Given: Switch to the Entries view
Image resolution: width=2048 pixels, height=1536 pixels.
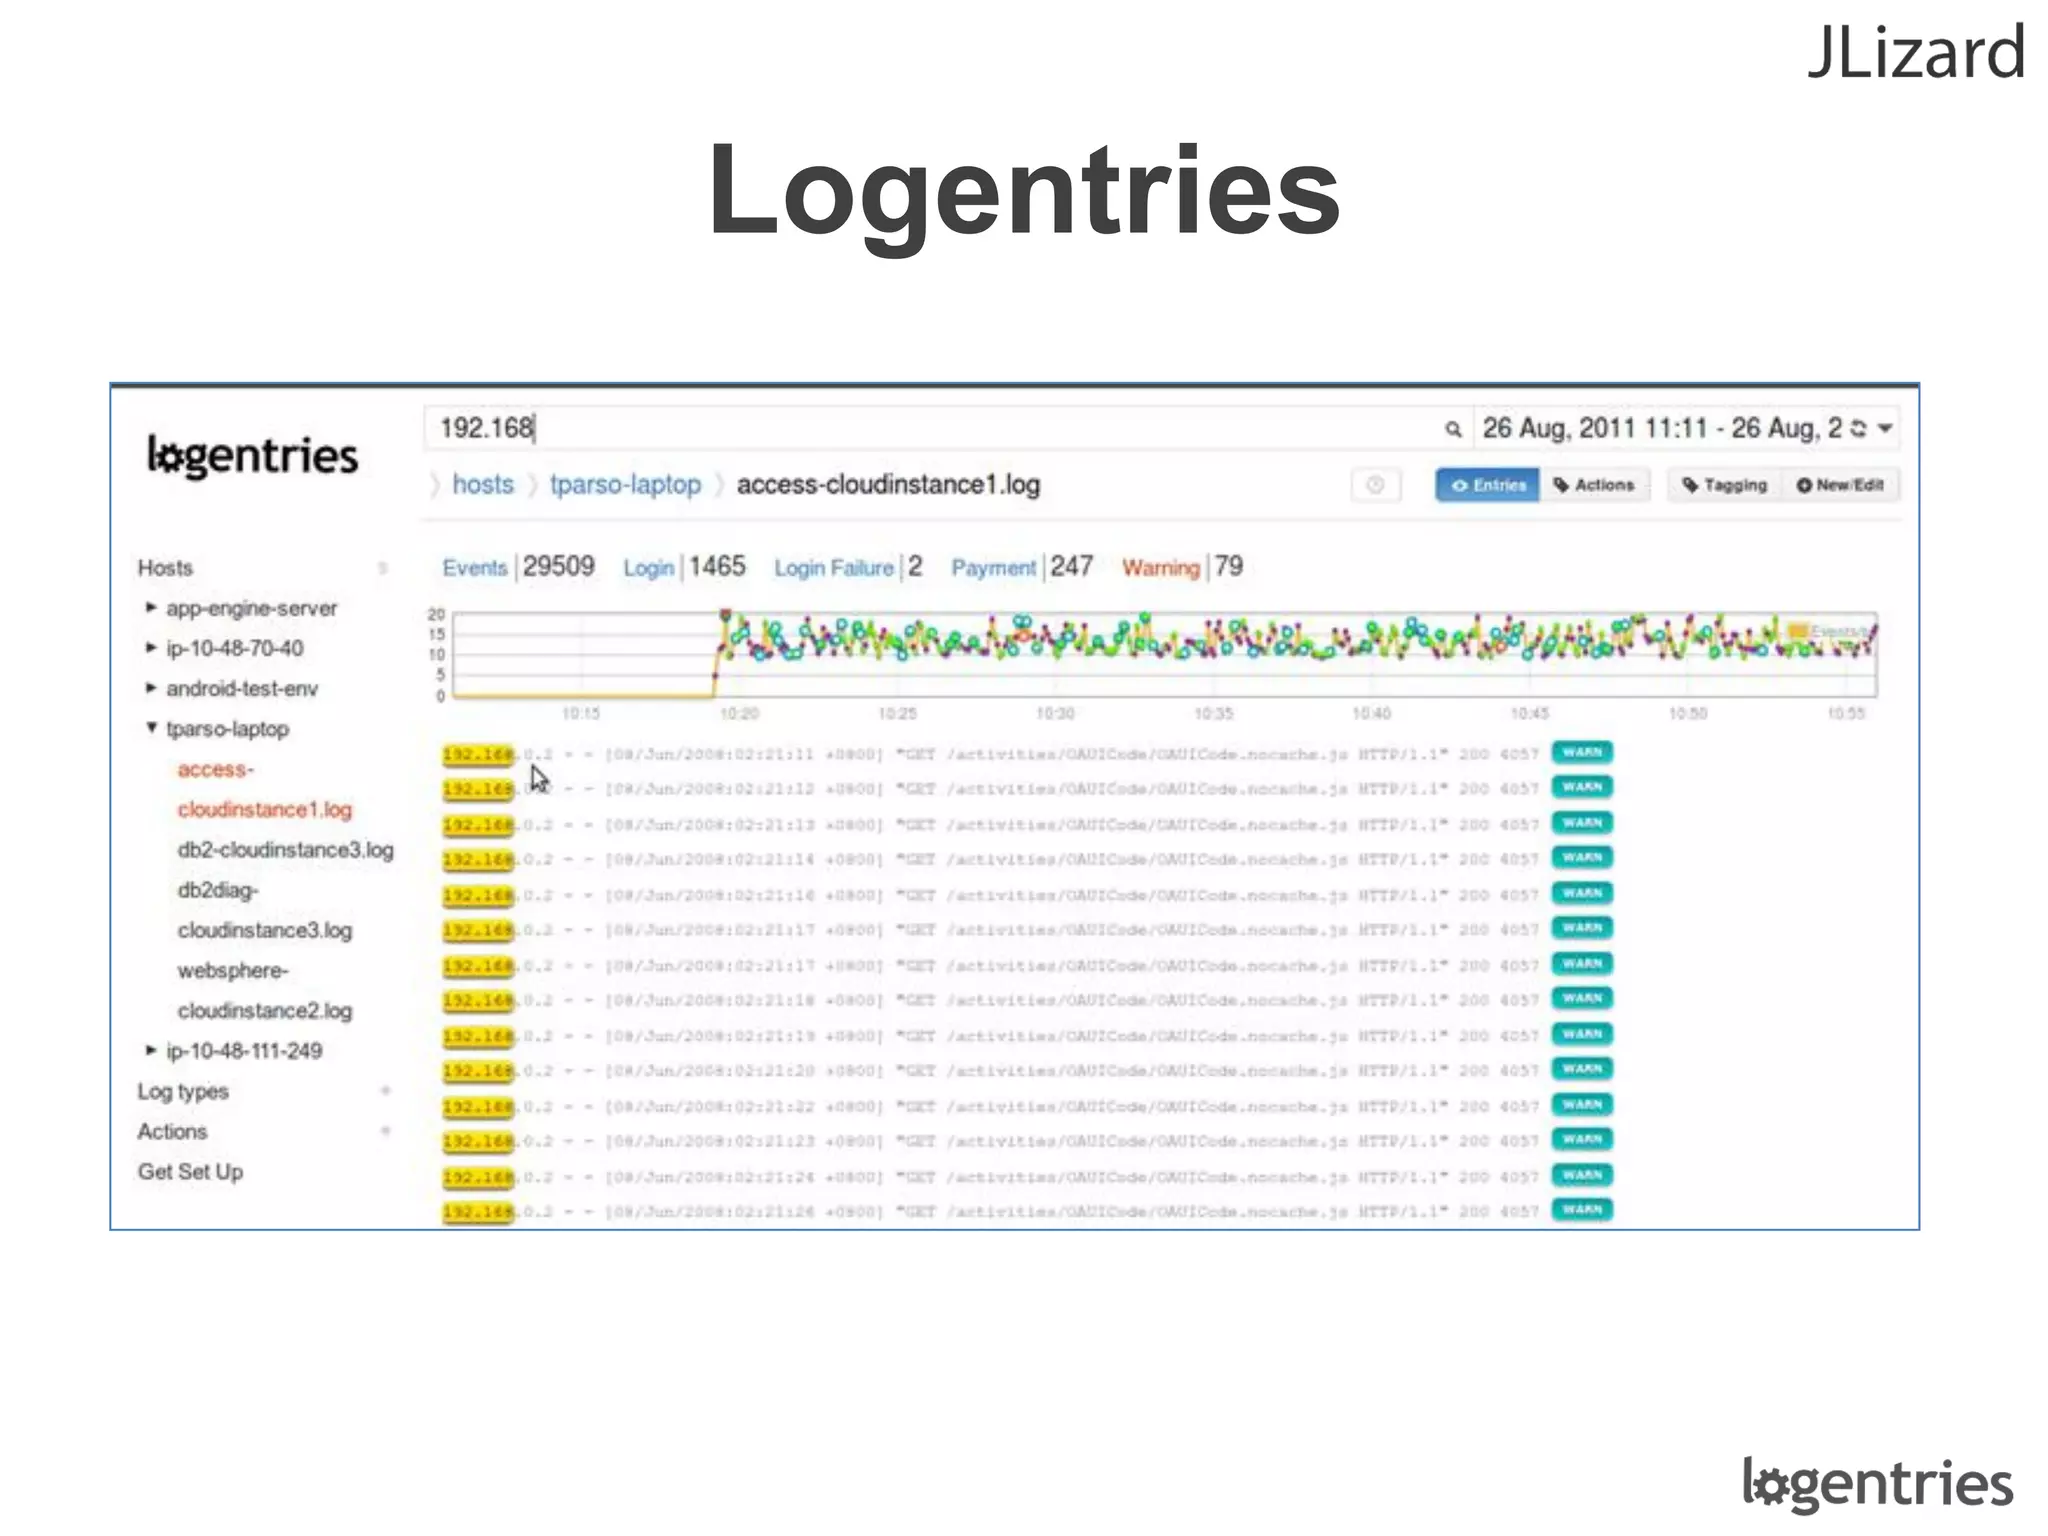Looking at the screenshot, I should pyautogui.click(x=1488, y=485).
